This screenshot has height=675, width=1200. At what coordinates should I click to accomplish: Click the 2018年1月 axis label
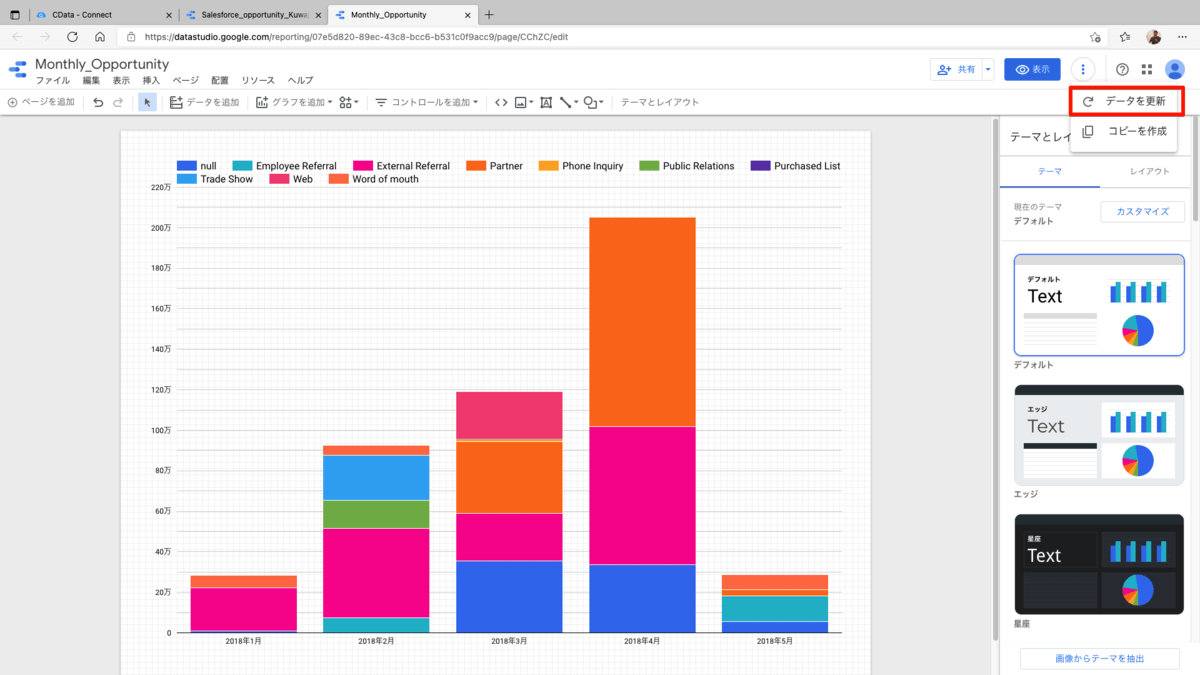[243, 641]
